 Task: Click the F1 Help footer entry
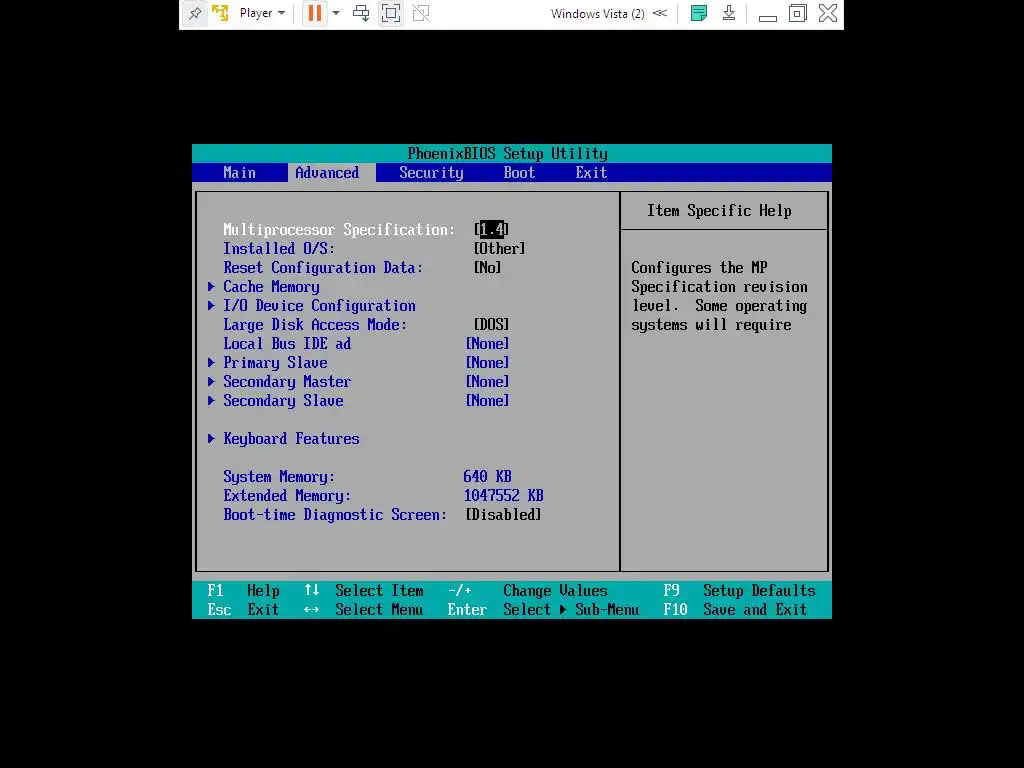244,590
